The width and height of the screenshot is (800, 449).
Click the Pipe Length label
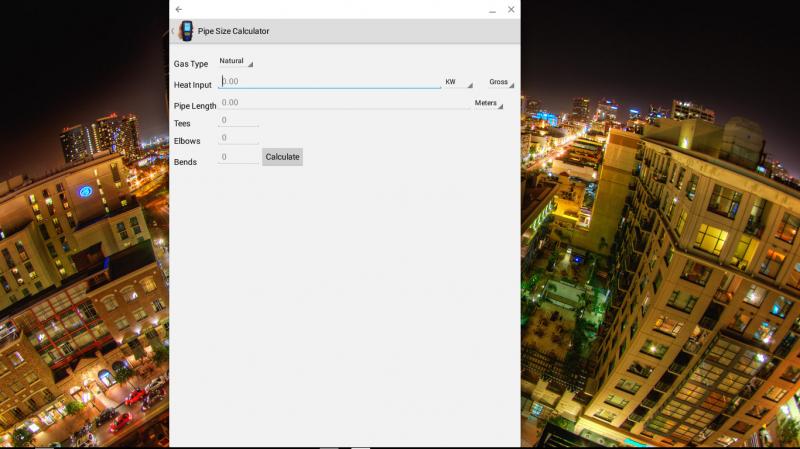coord(195,105)
